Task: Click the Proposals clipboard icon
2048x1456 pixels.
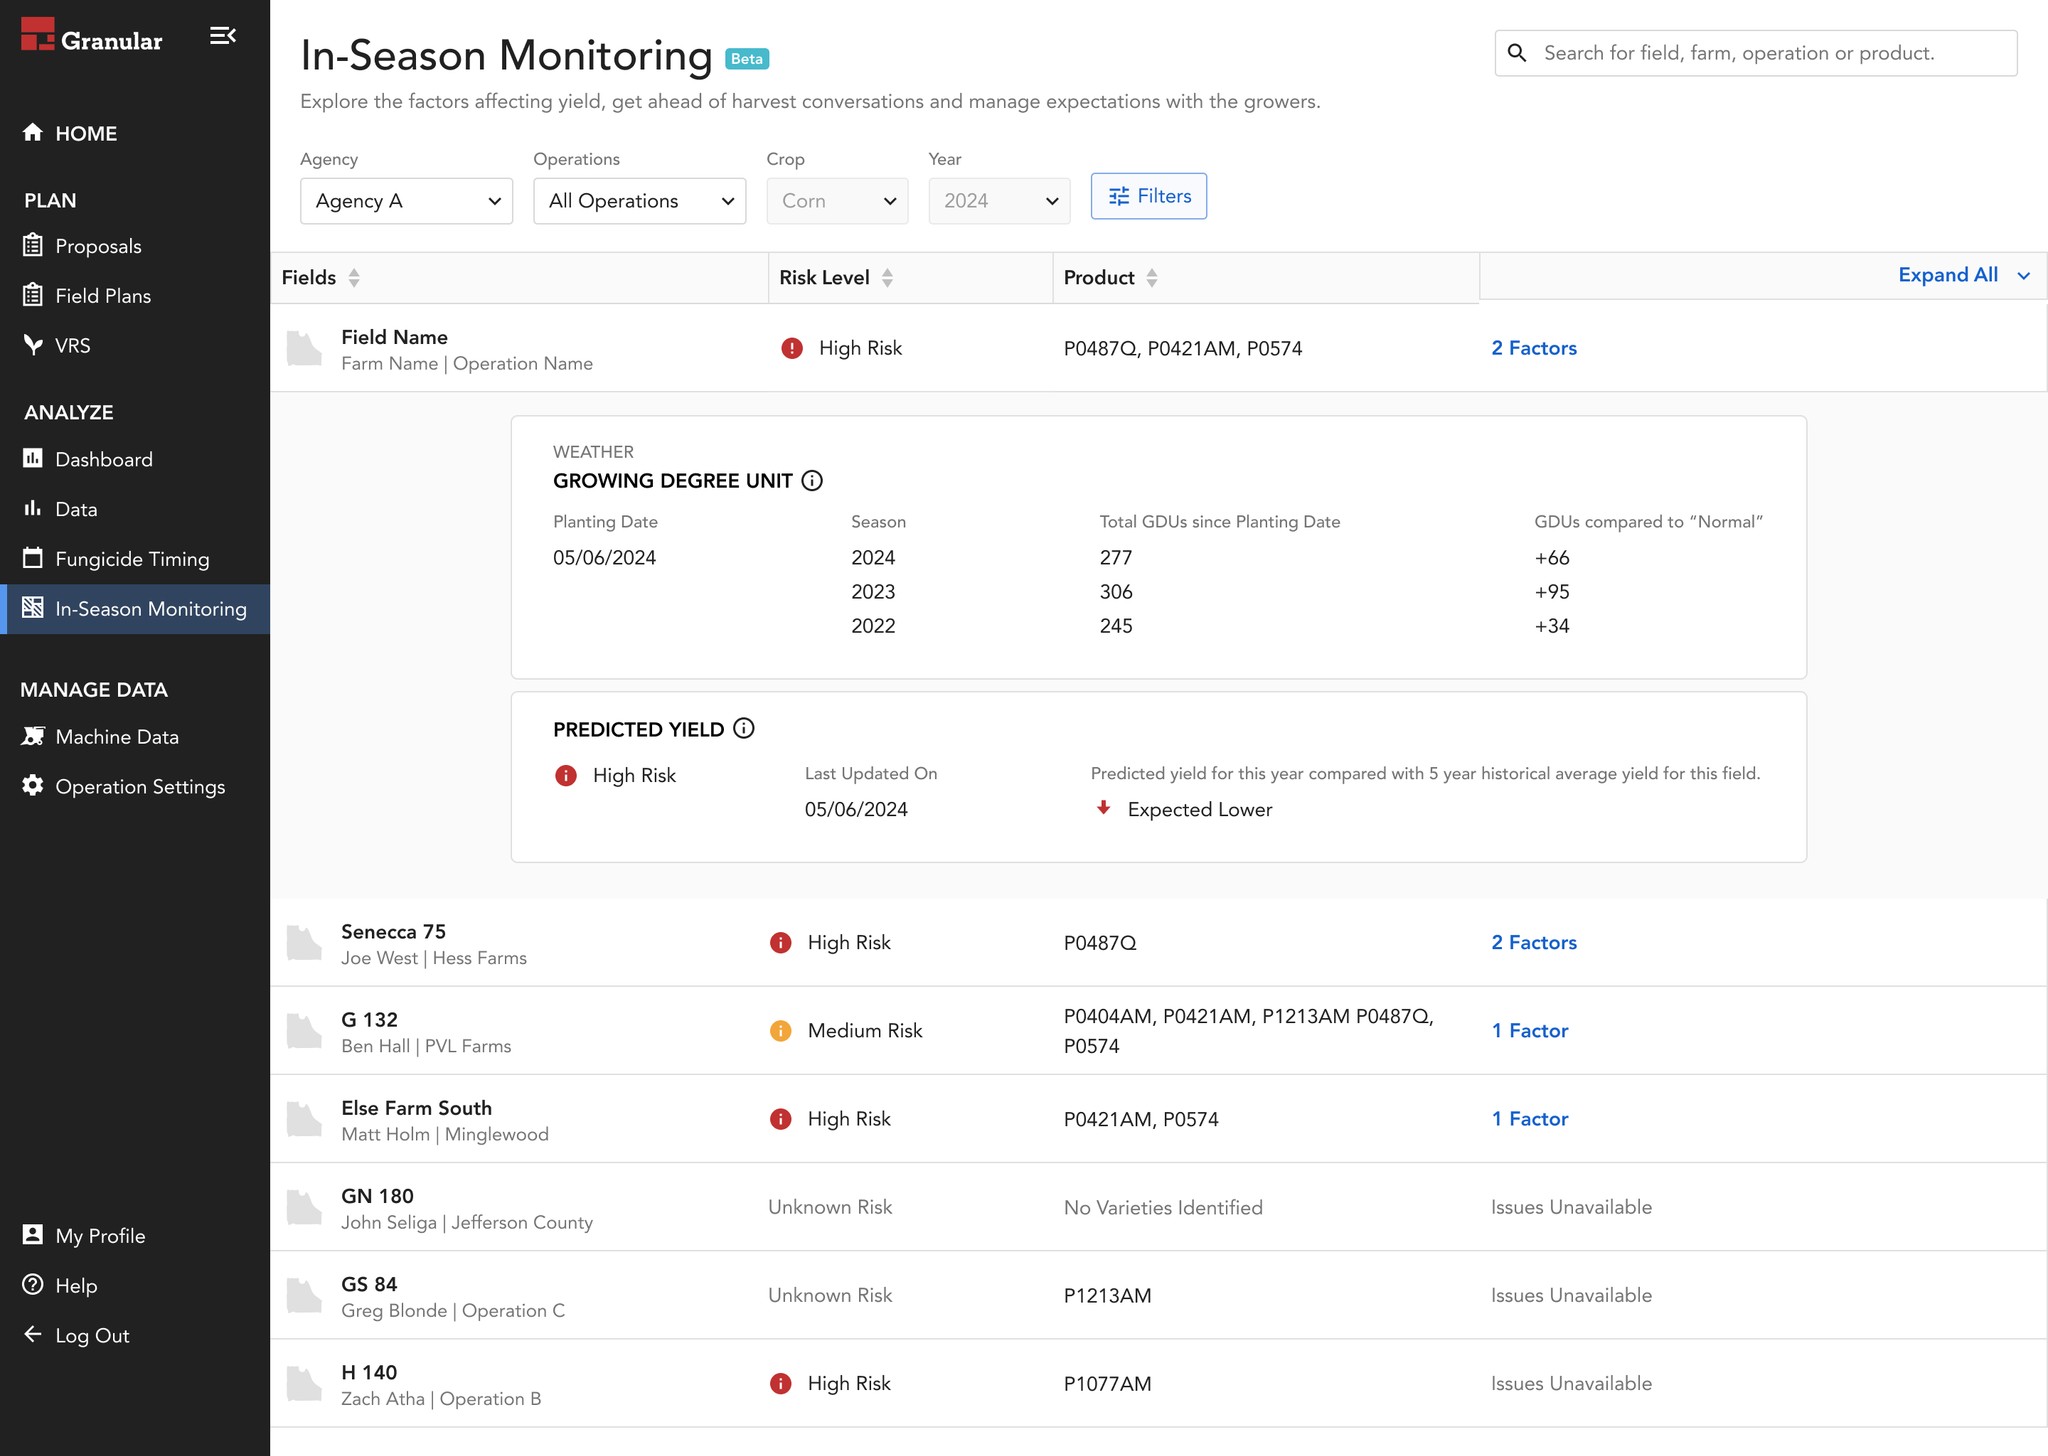Action: pos(33,245)
